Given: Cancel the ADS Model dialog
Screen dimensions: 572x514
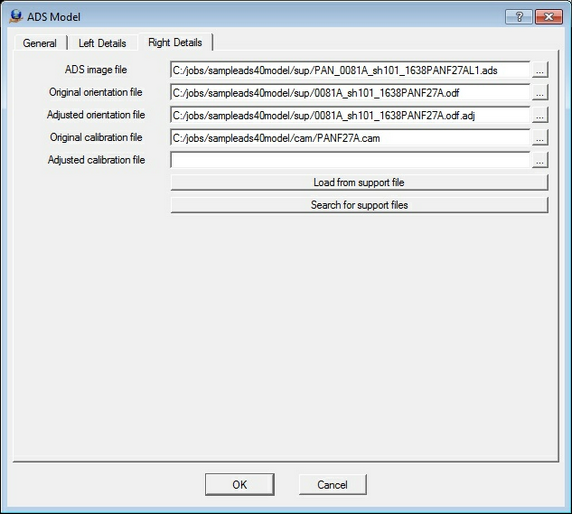Looking at the screenshot, I should coord(333,484).
